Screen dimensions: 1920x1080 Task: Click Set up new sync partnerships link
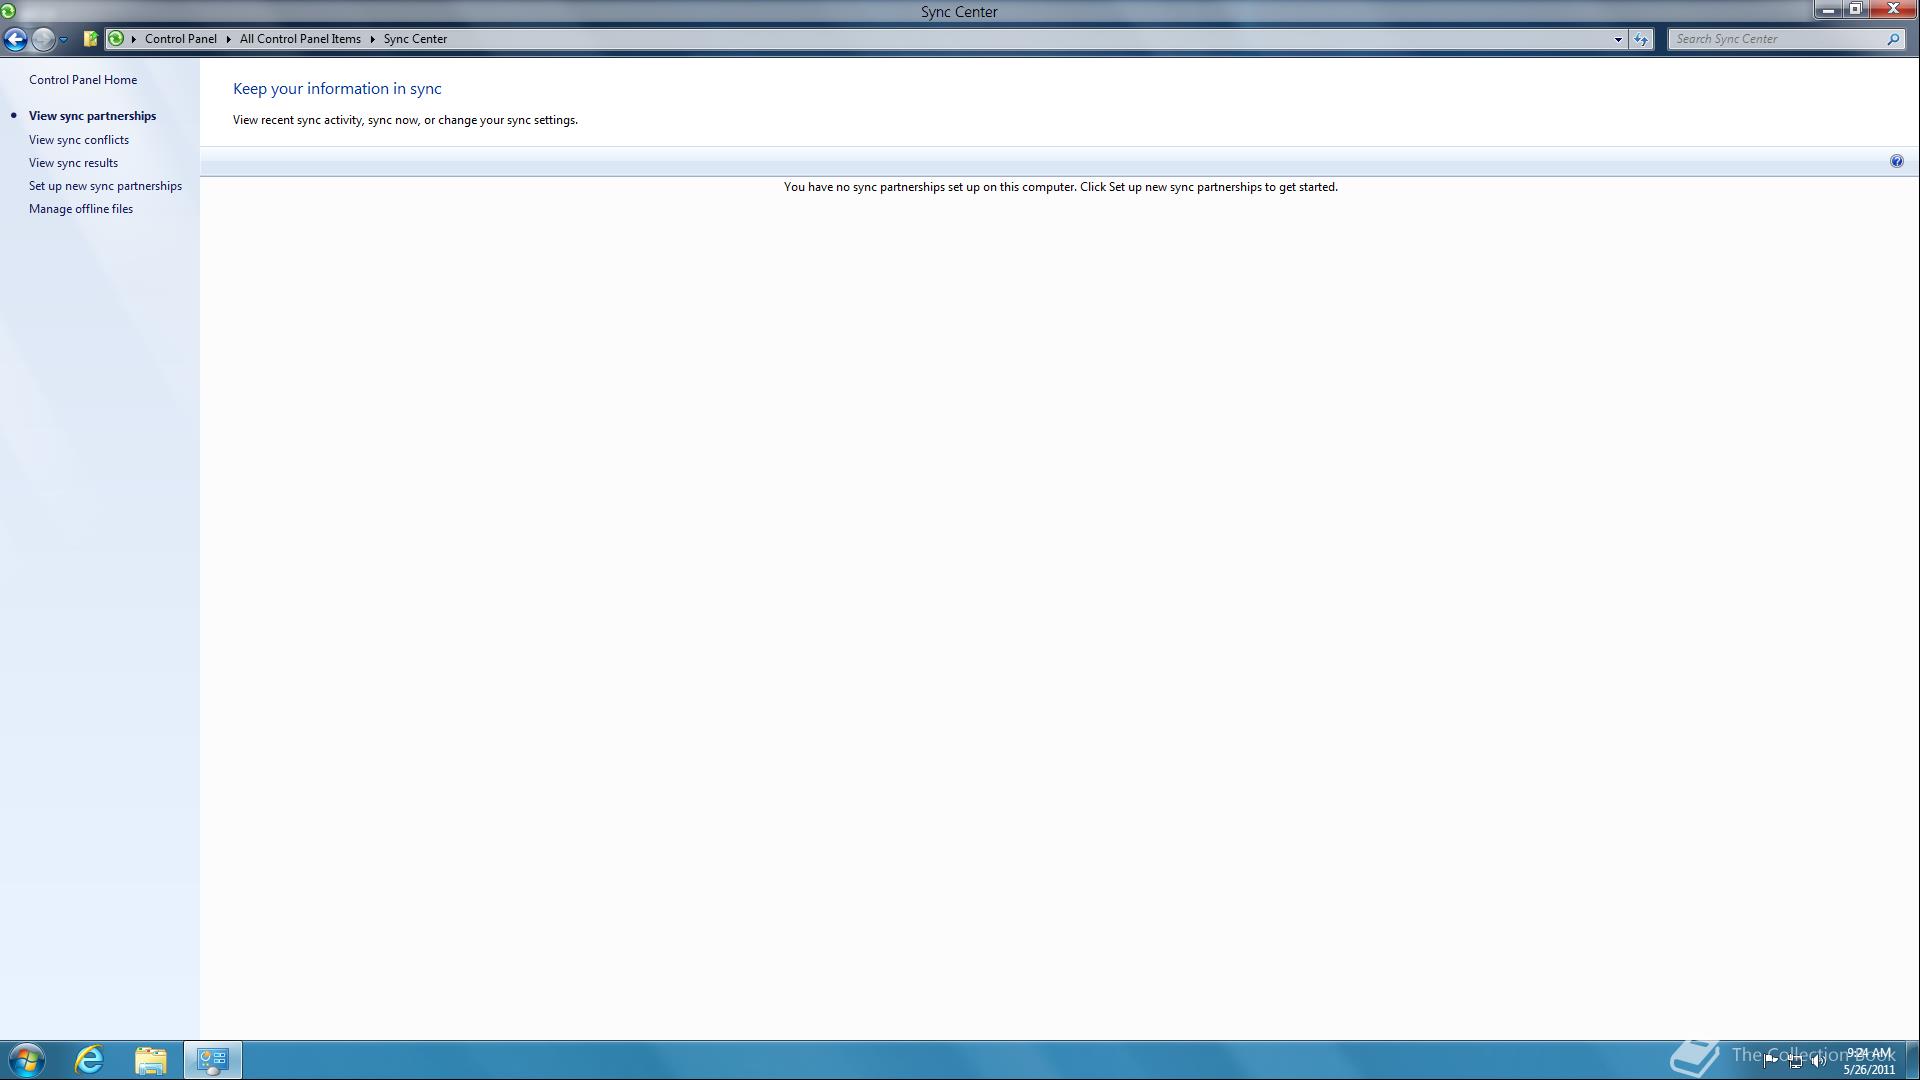pos(105,186)
